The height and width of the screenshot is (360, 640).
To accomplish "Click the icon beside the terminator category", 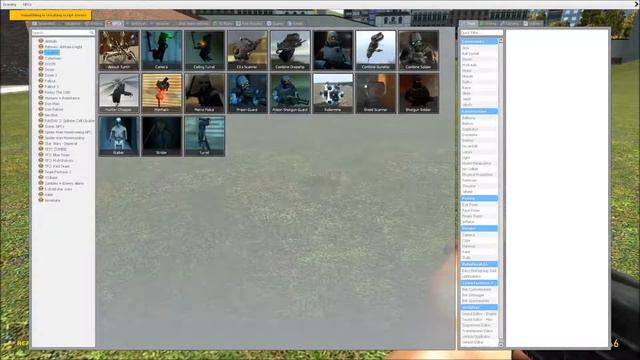I will click(41, 200).
